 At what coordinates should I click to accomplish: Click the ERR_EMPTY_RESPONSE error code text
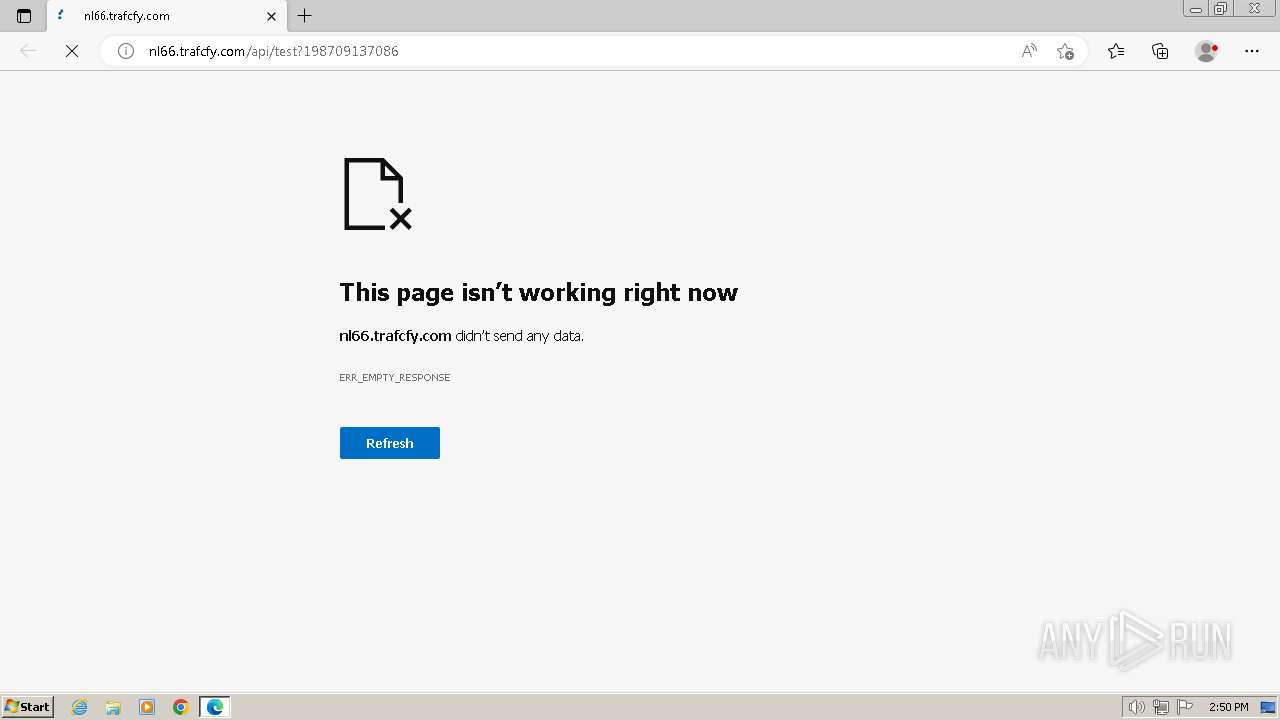point(395,377)
